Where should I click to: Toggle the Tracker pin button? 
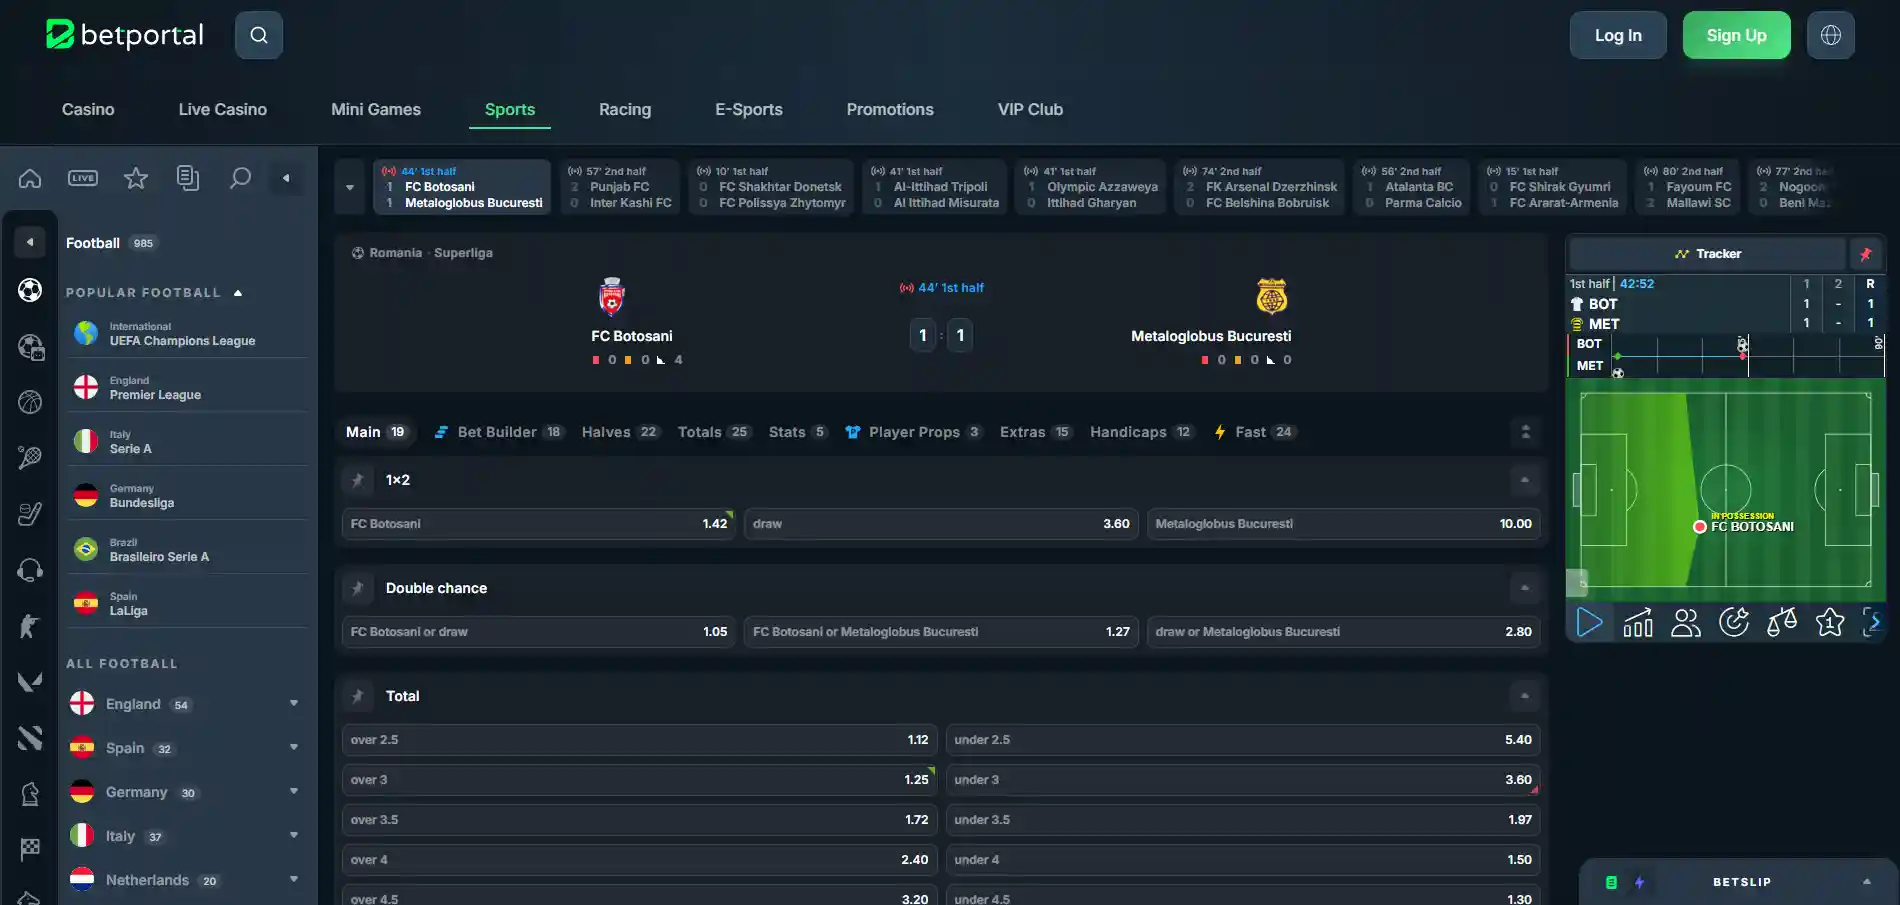[1865, 254]
